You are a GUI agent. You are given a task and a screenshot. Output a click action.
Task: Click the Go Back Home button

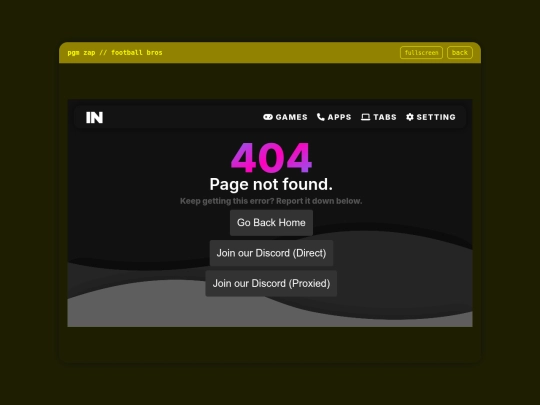tap(271, 223)
